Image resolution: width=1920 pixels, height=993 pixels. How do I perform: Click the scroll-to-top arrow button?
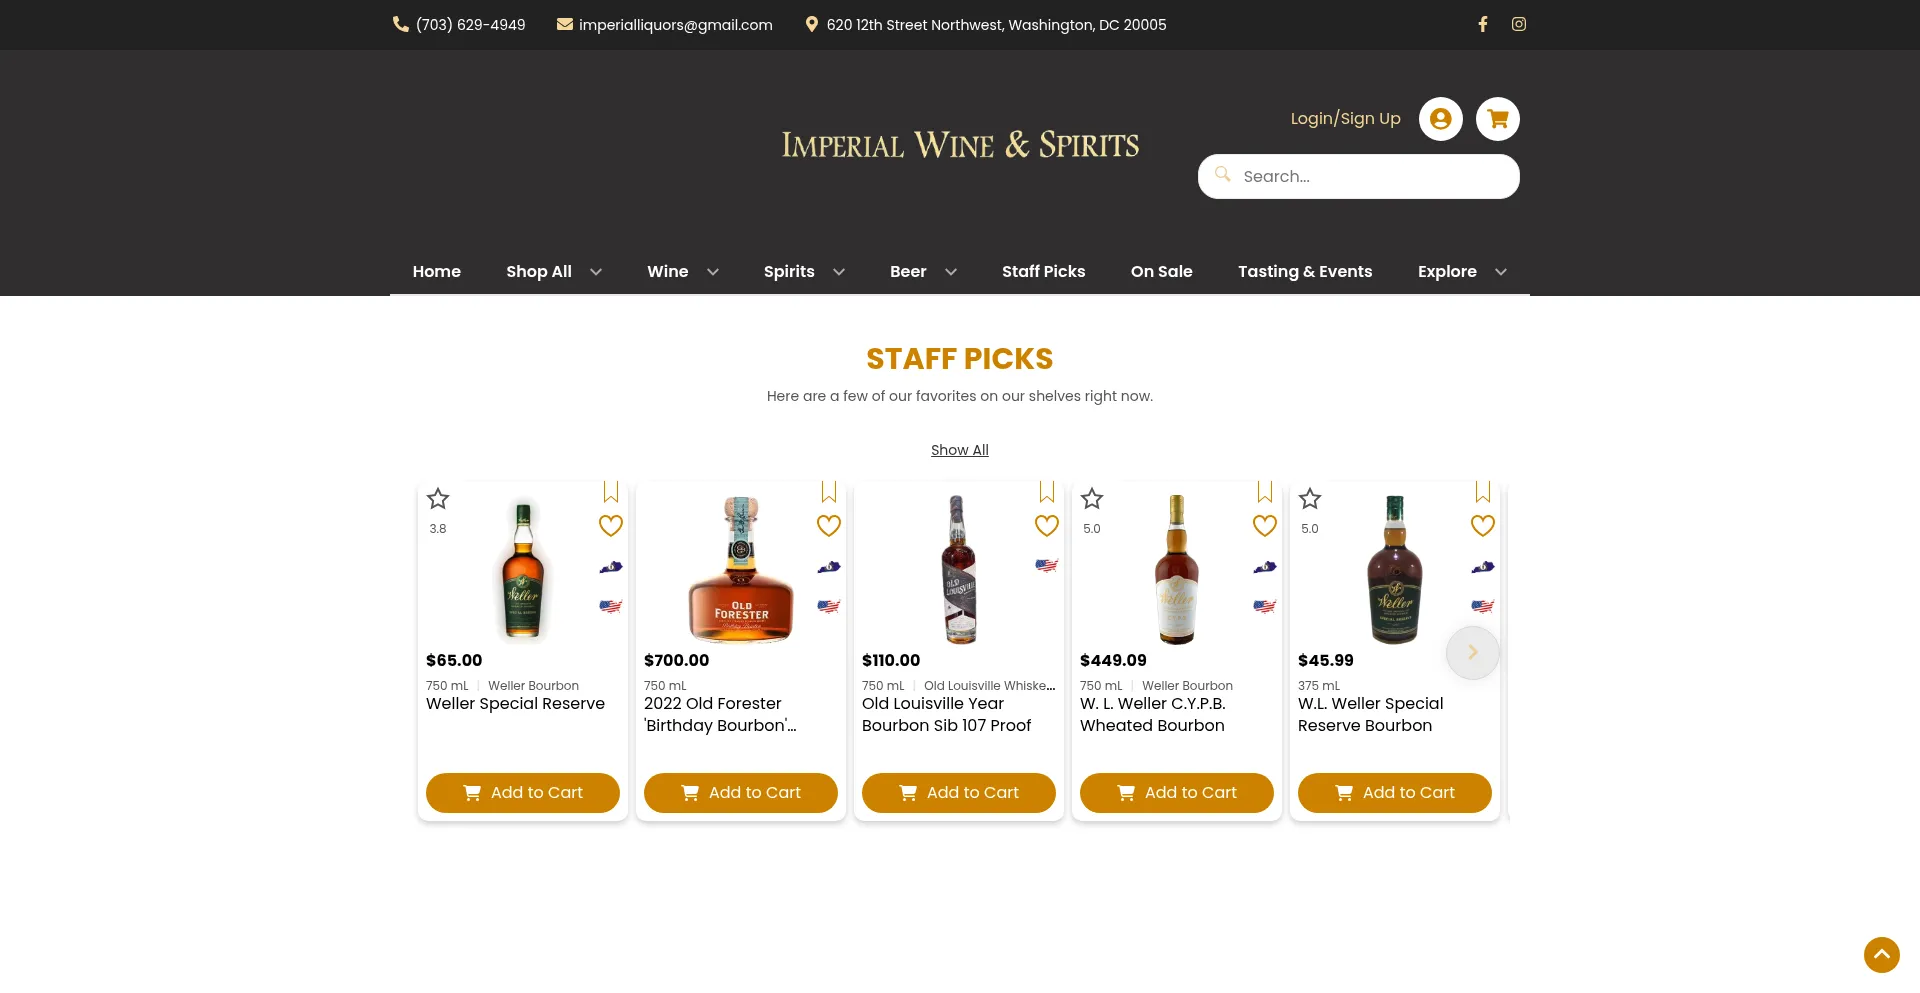click(x=1881, y=954)
